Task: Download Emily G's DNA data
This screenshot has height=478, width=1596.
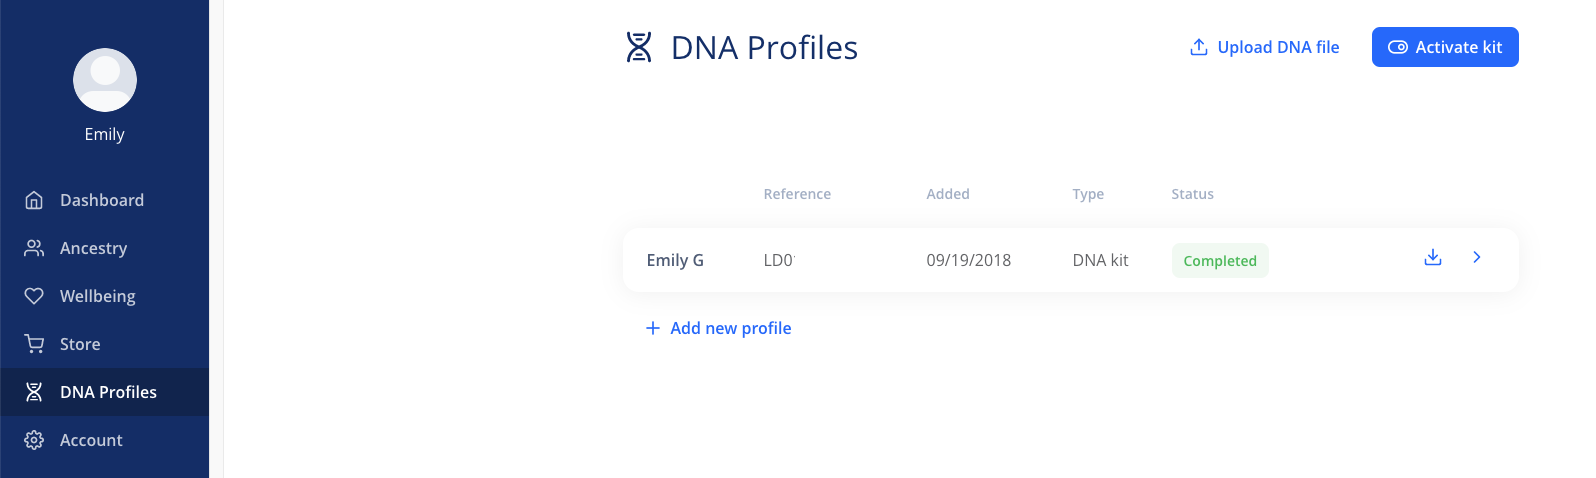Action: [1433, 257]
